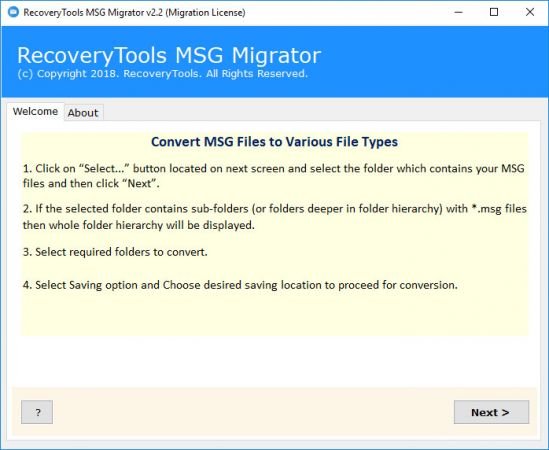Click the blank white area under instructions
This screenshot has height=450, width=549.
pos(275,361)
